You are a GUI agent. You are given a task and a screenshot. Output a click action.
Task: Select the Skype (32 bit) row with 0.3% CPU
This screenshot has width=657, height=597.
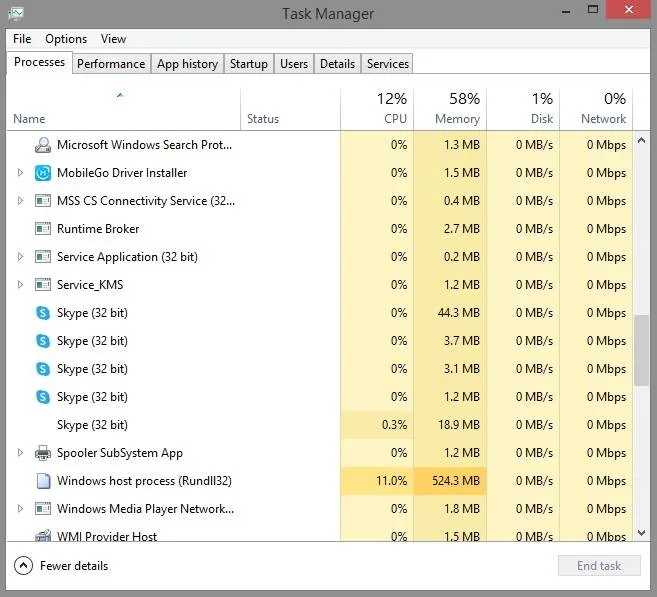(320, 425)
